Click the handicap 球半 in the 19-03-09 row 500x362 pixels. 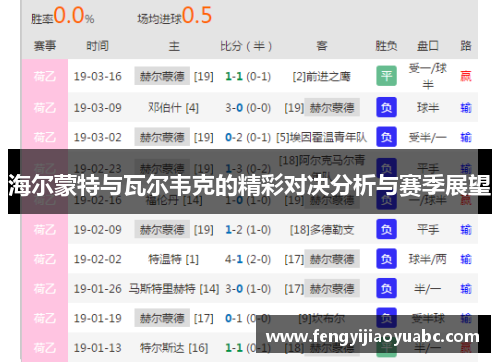point(428,108)
